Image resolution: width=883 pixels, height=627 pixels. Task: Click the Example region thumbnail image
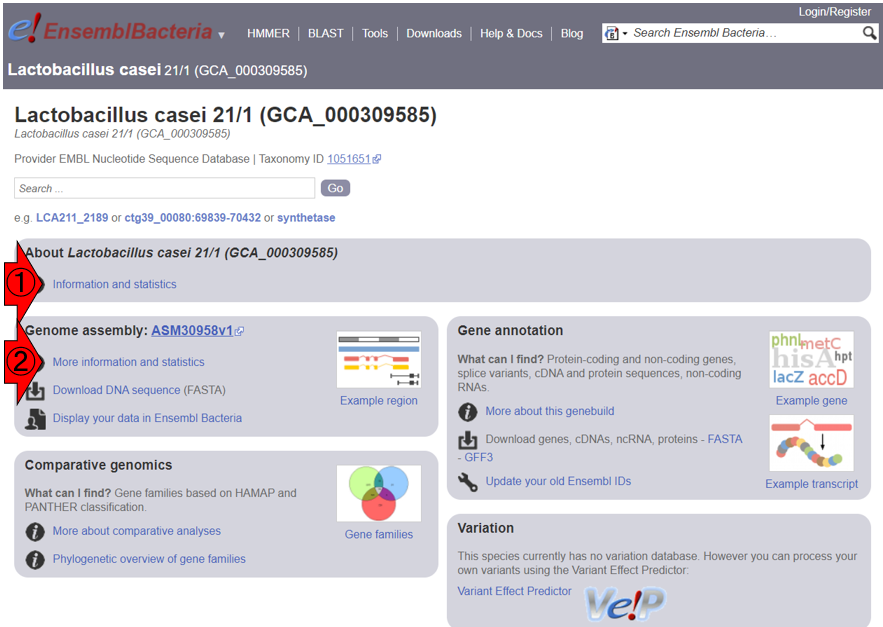(379, 359)
